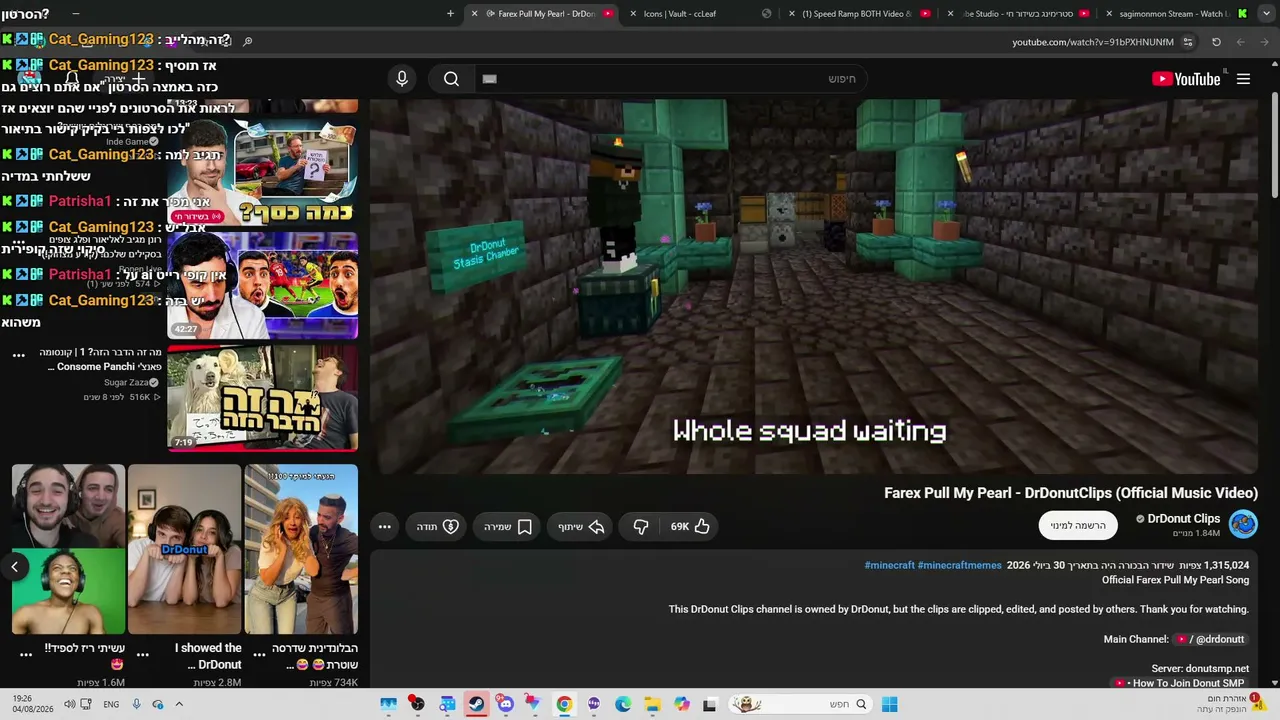Open the taskbar microphone indicator
The width and height of the screenshot is (1280, 720).
pos(137,704)
